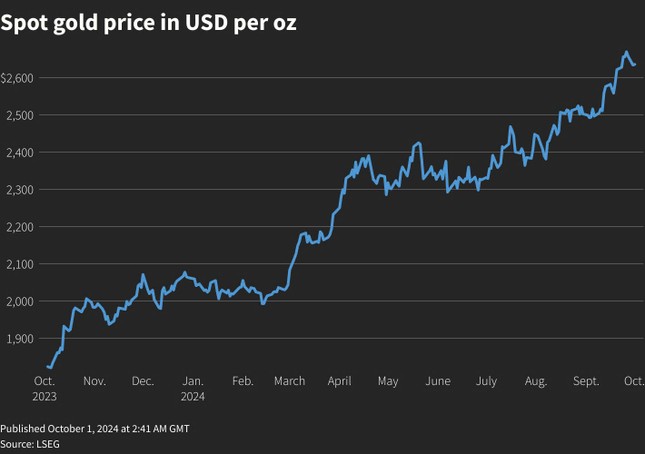
Task: Click the chart title 'Spot gold price in USD per oz'
Action: tap(148, 24)
